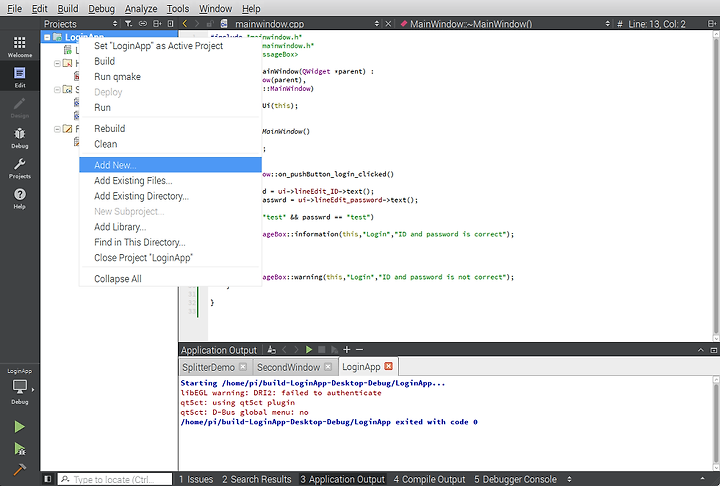Open the Help mode
720x486 pixels.
20,198
